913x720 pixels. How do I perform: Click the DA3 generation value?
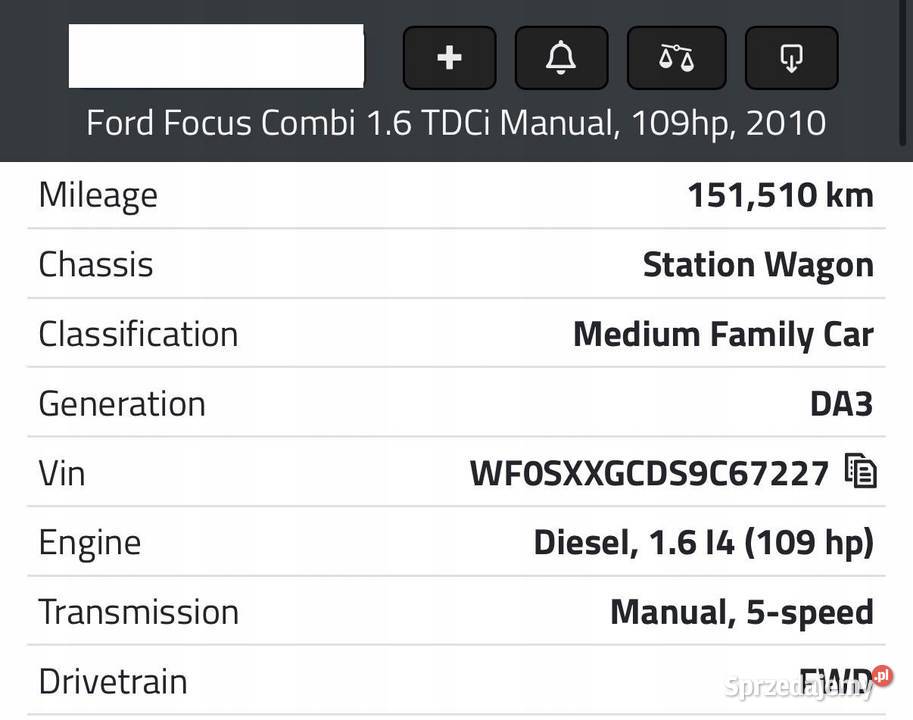pos(842,404)
